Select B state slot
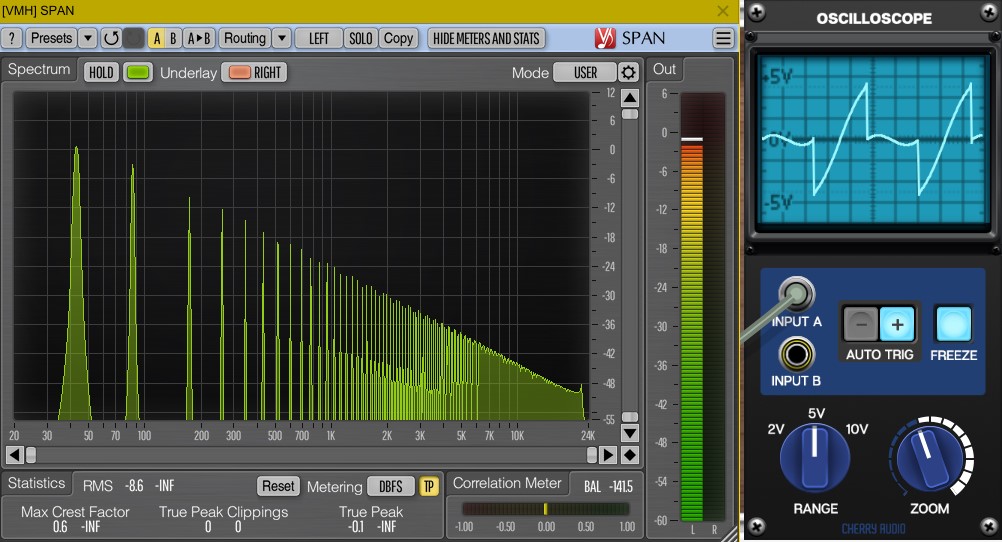 173,38
